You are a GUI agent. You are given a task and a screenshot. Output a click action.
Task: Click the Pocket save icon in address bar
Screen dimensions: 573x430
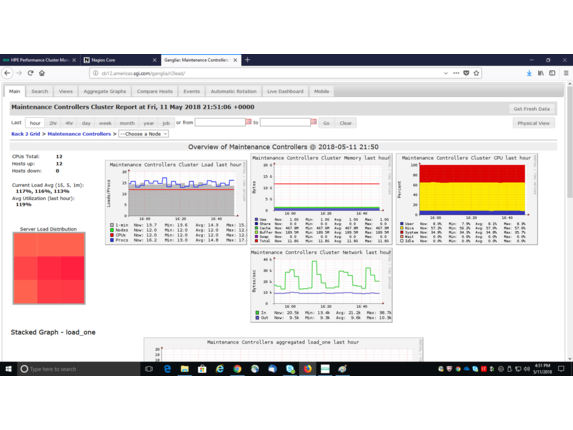[x=466, y=73]
